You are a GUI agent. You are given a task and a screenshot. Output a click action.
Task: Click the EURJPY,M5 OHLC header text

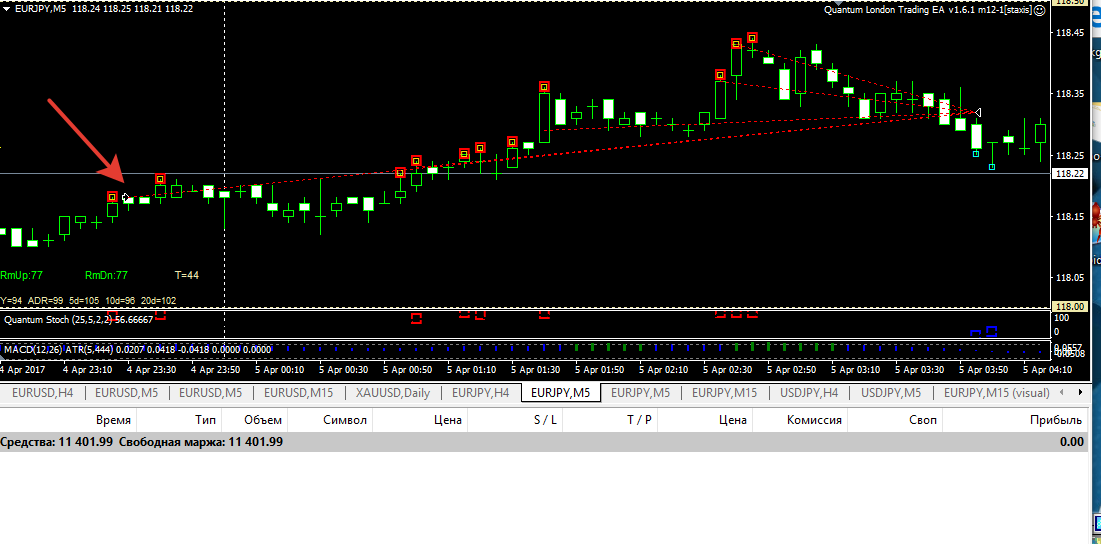coord(103,9)
